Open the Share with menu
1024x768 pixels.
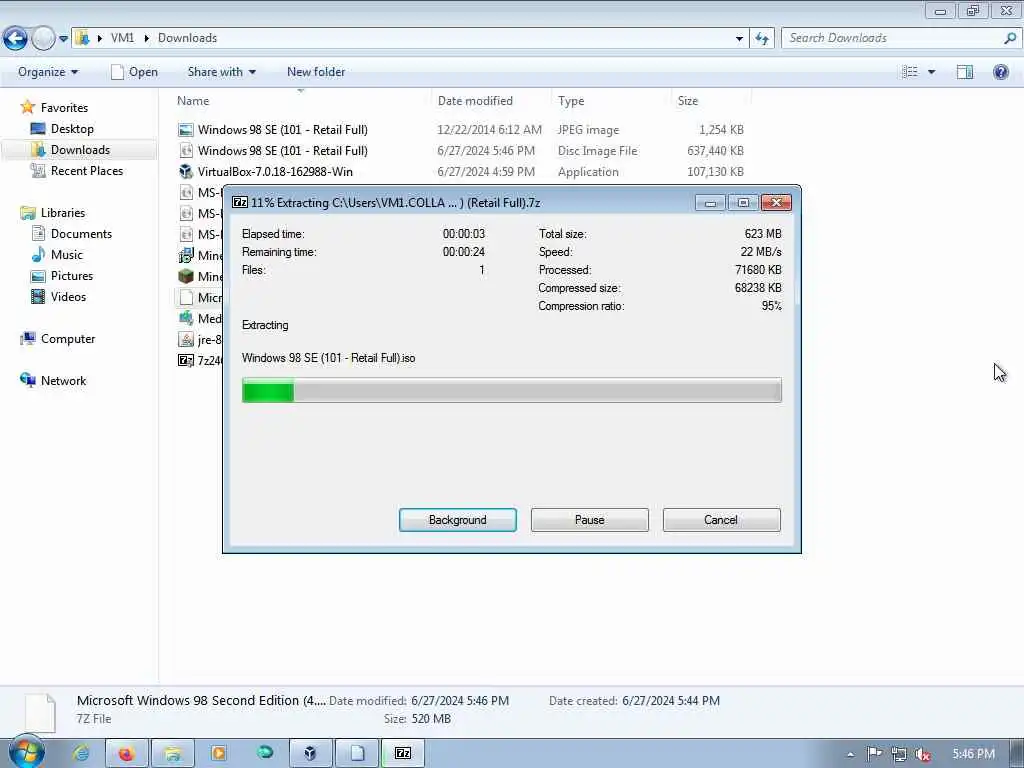point(221,72)
